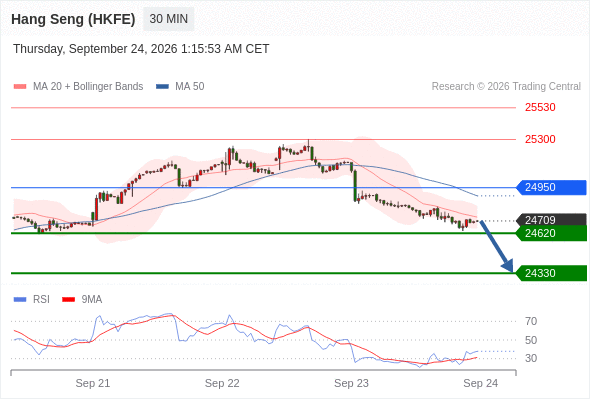Click the Thursday, September 24, 2026 timestamp

click(x=141, y=49)
